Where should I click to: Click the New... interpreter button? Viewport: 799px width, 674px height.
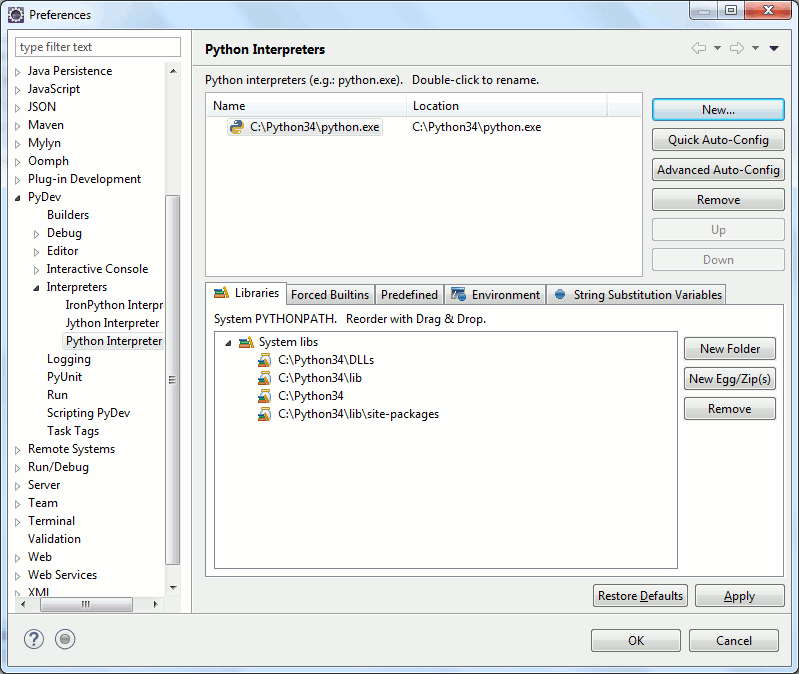tap(718, 110)
